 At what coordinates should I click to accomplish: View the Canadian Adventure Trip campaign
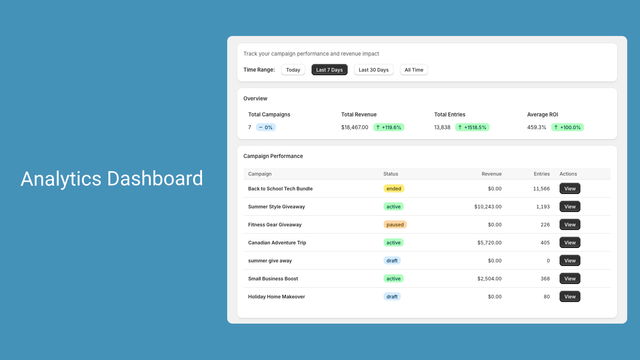pos(570,242)
